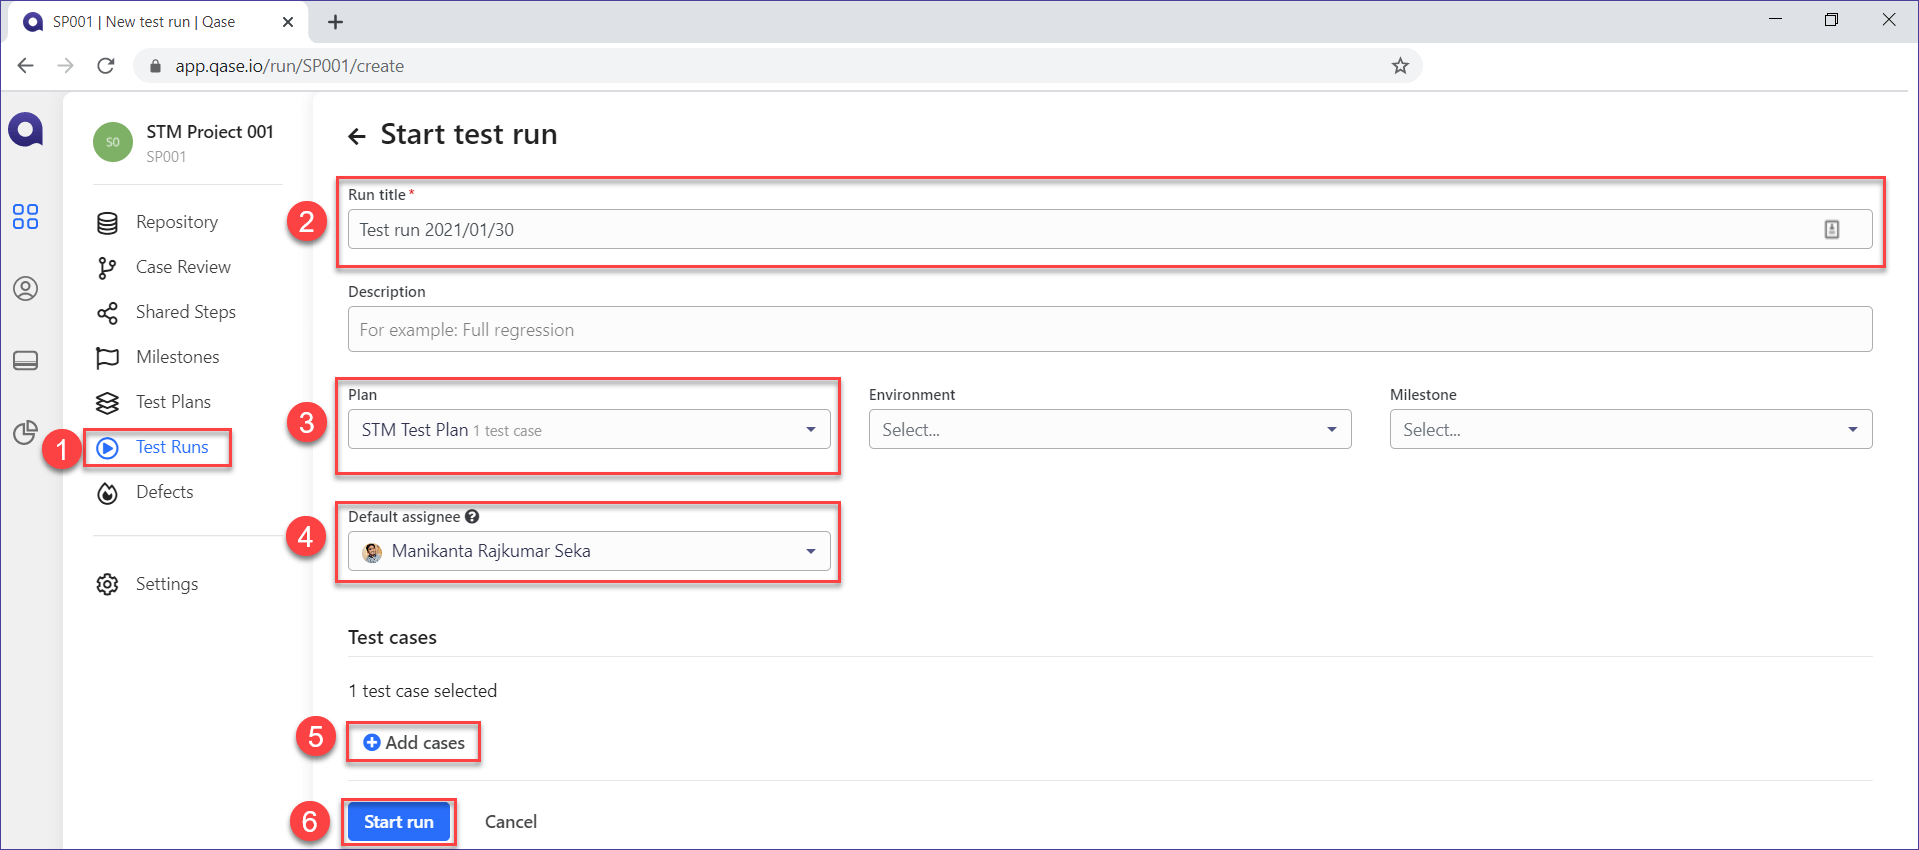
Task: Click the Start run button
Action: click(399, 822)
